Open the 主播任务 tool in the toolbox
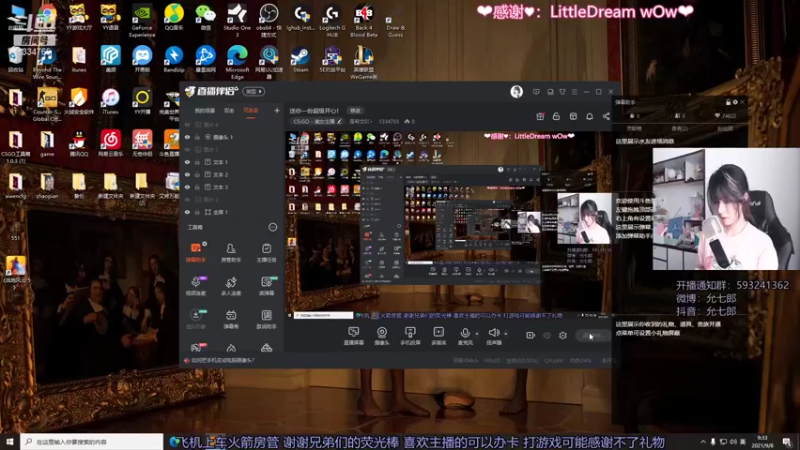This screenshot has height=450, width=800. [x=266, y=253]
